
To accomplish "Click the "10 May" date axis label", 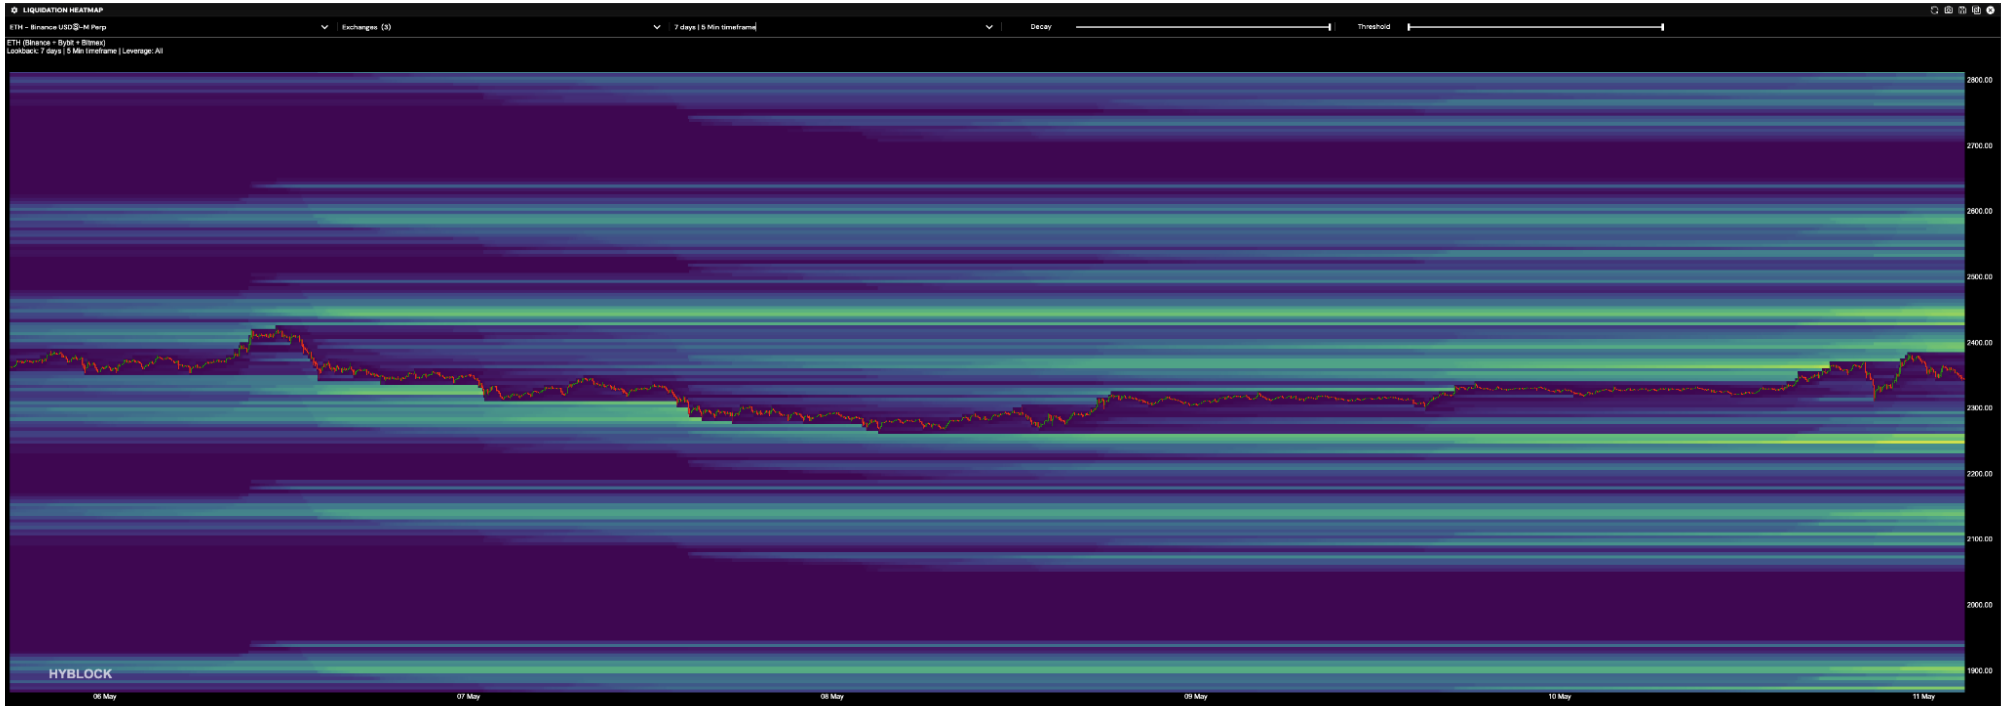I will pos(1559,697).
